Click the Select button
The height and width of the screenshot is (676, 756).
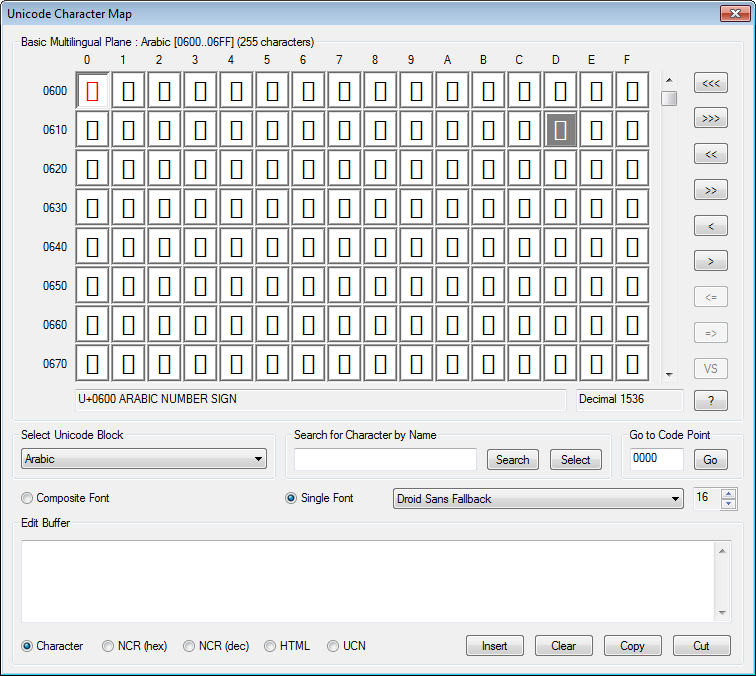coord(576,460)
